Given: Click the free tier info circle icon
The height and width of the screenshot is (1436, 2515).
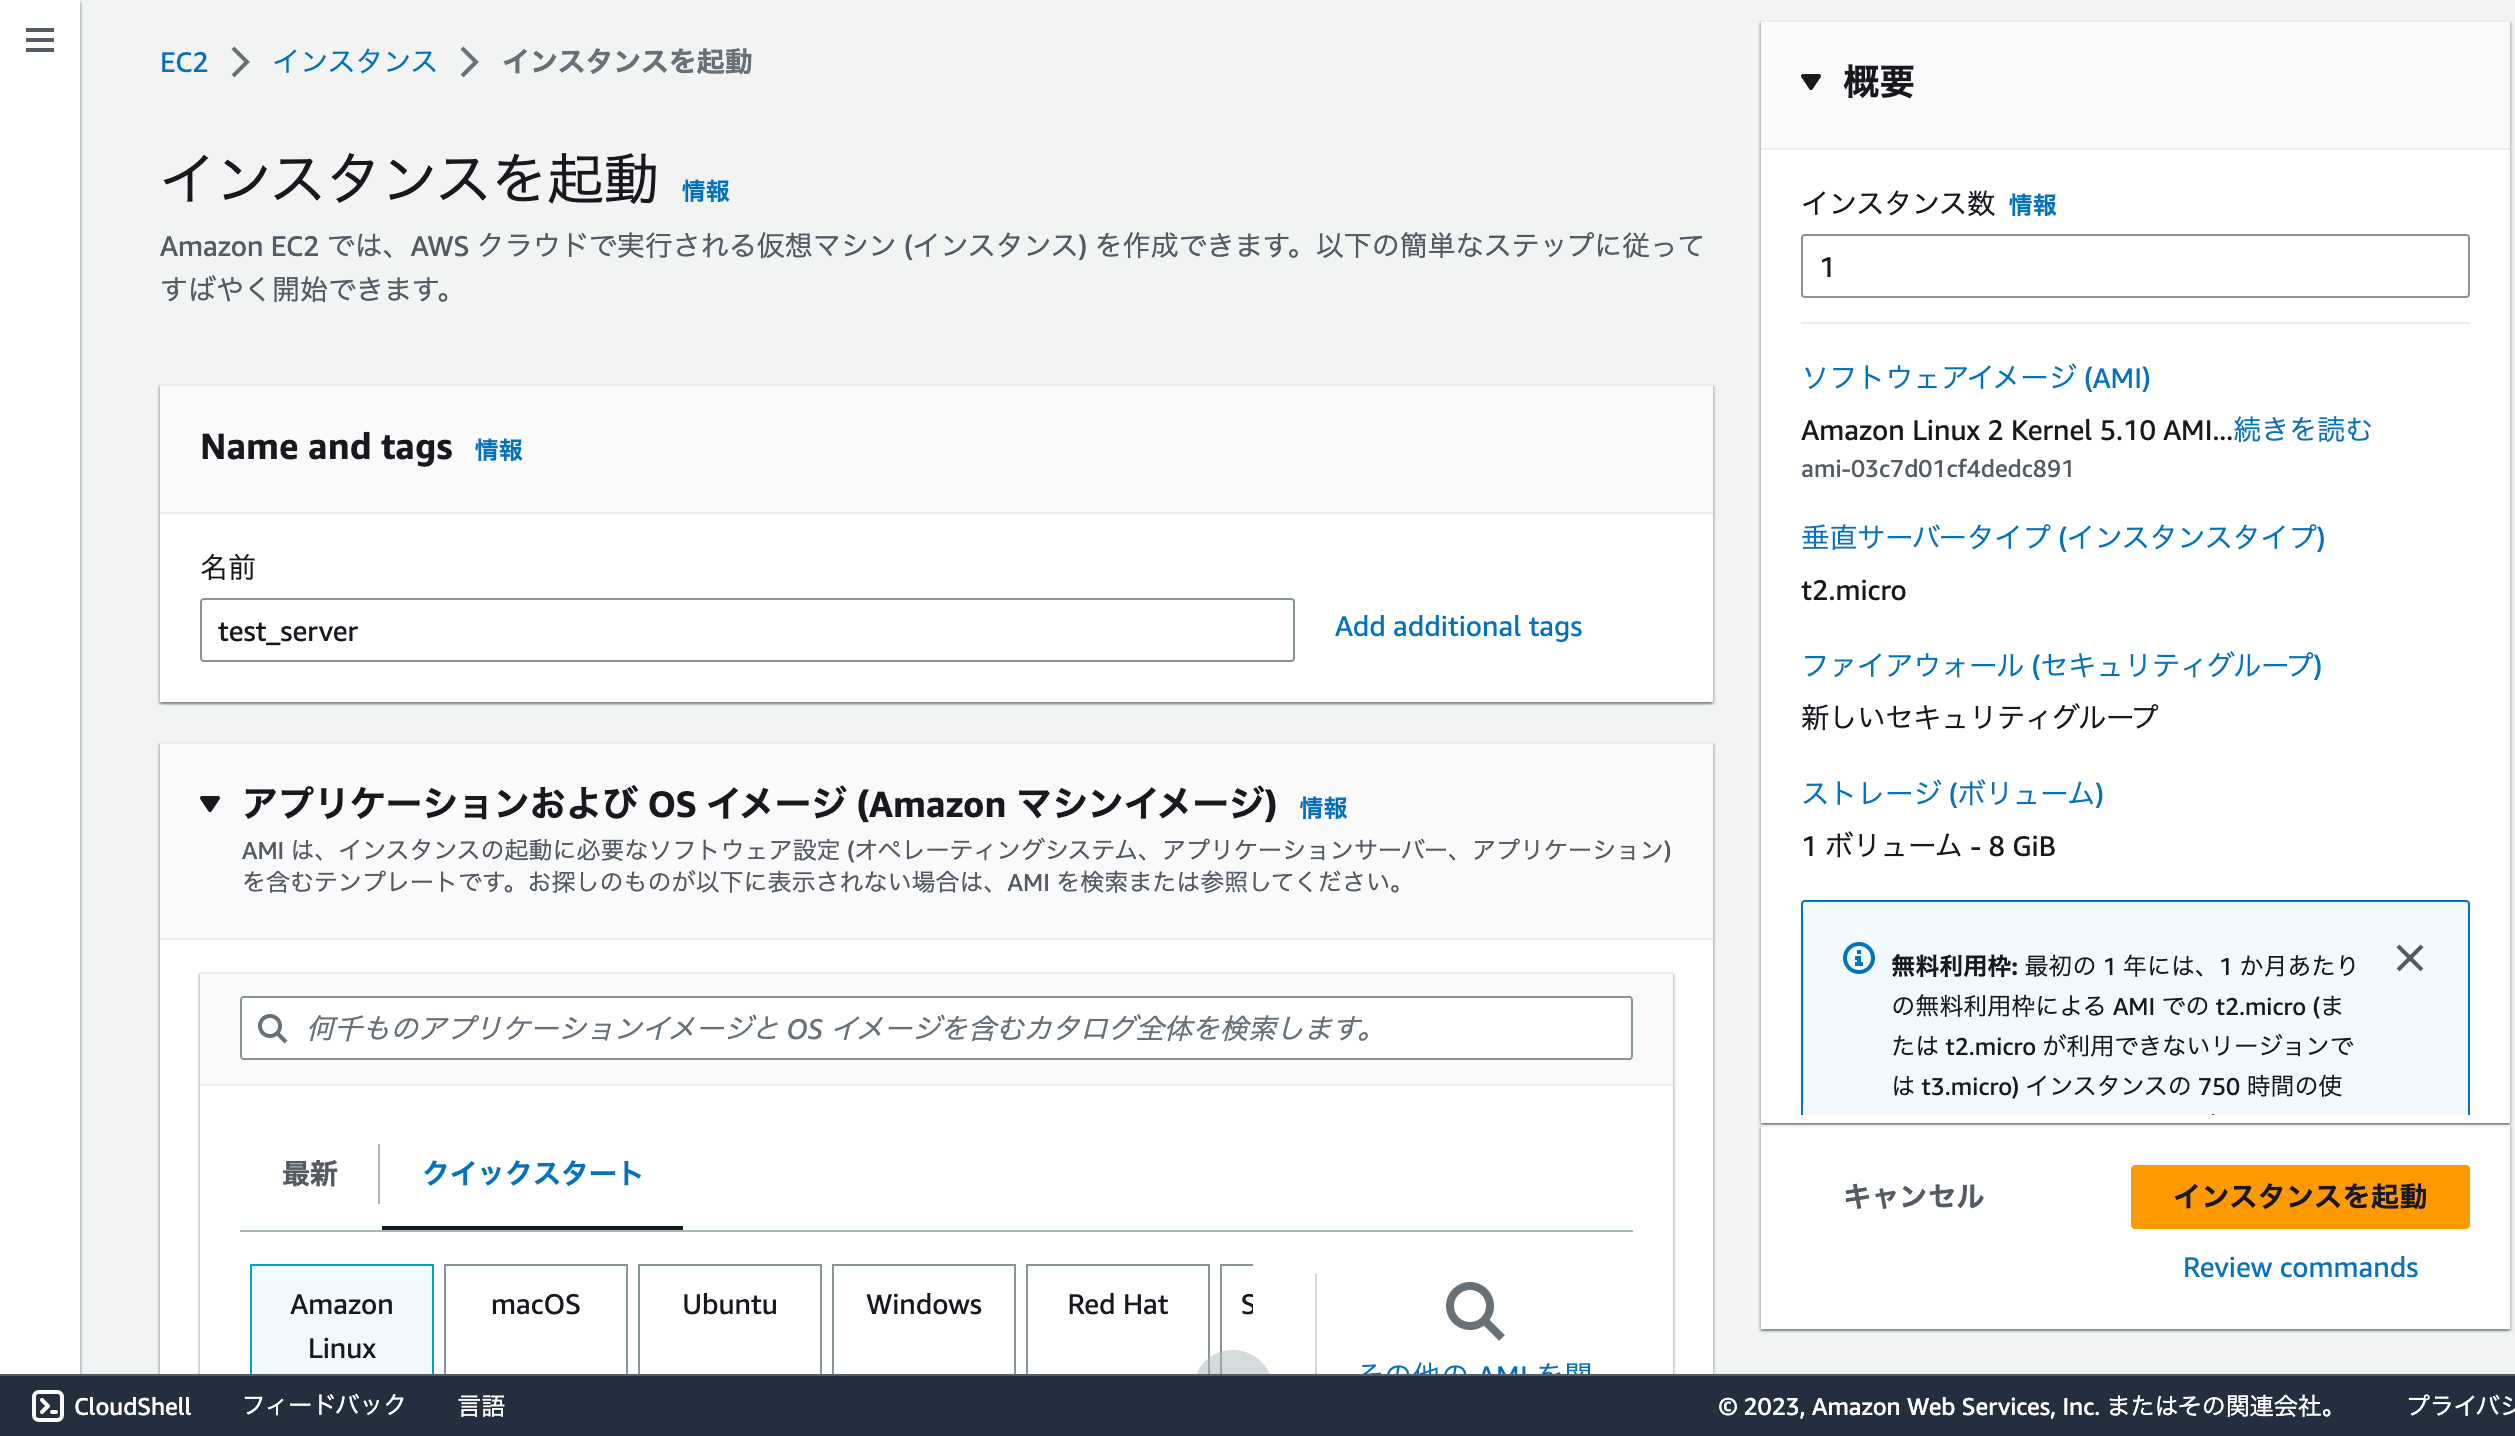Looking at the screenshot, I should pyautogui.click(x=1858, y=959).
